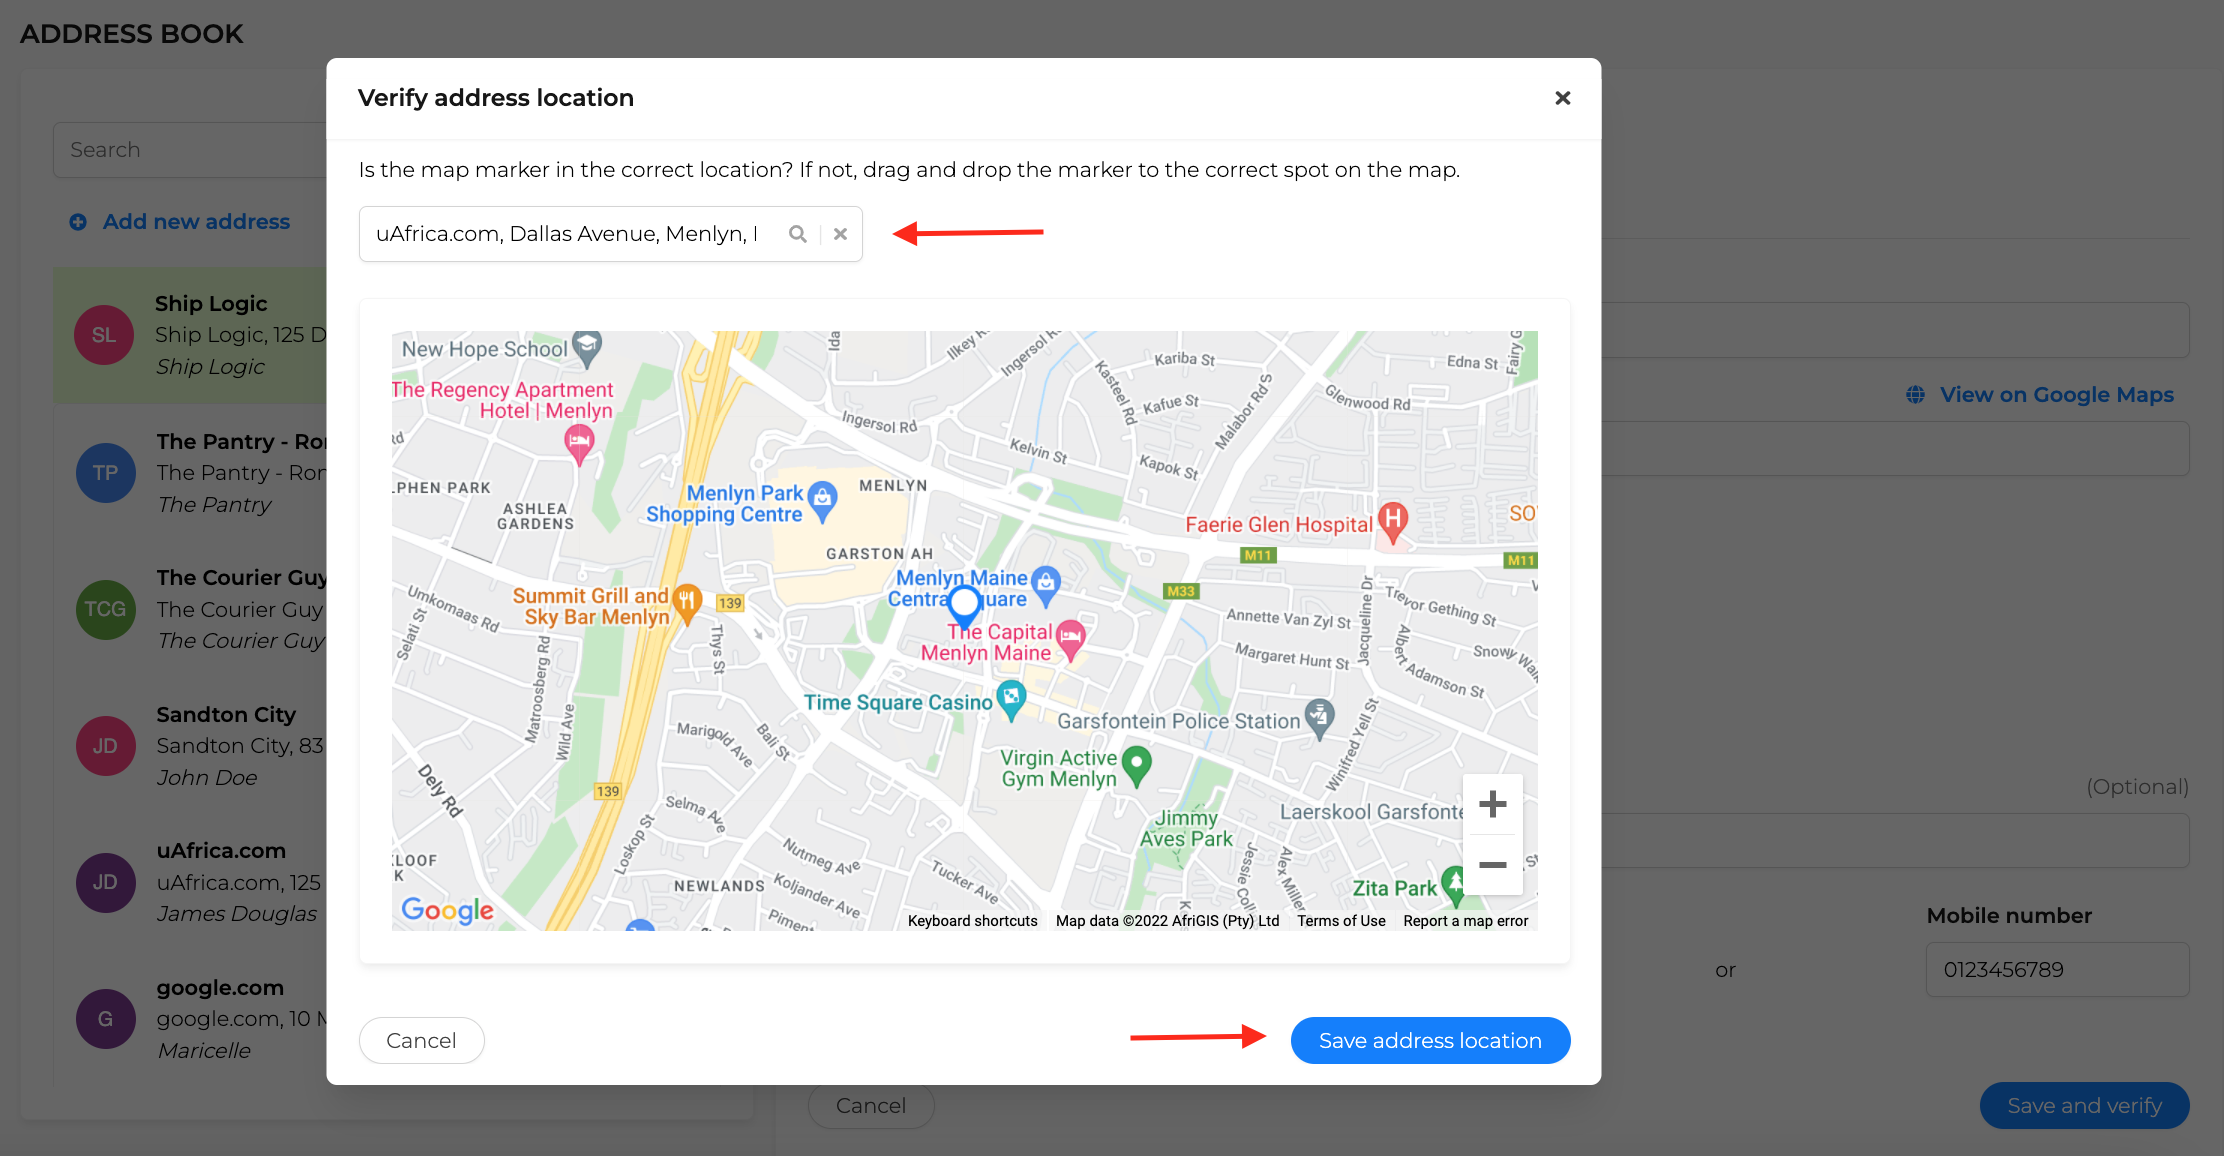Zoom out on the map with the minus button

pyautogui.click(x=1492, y=865)
